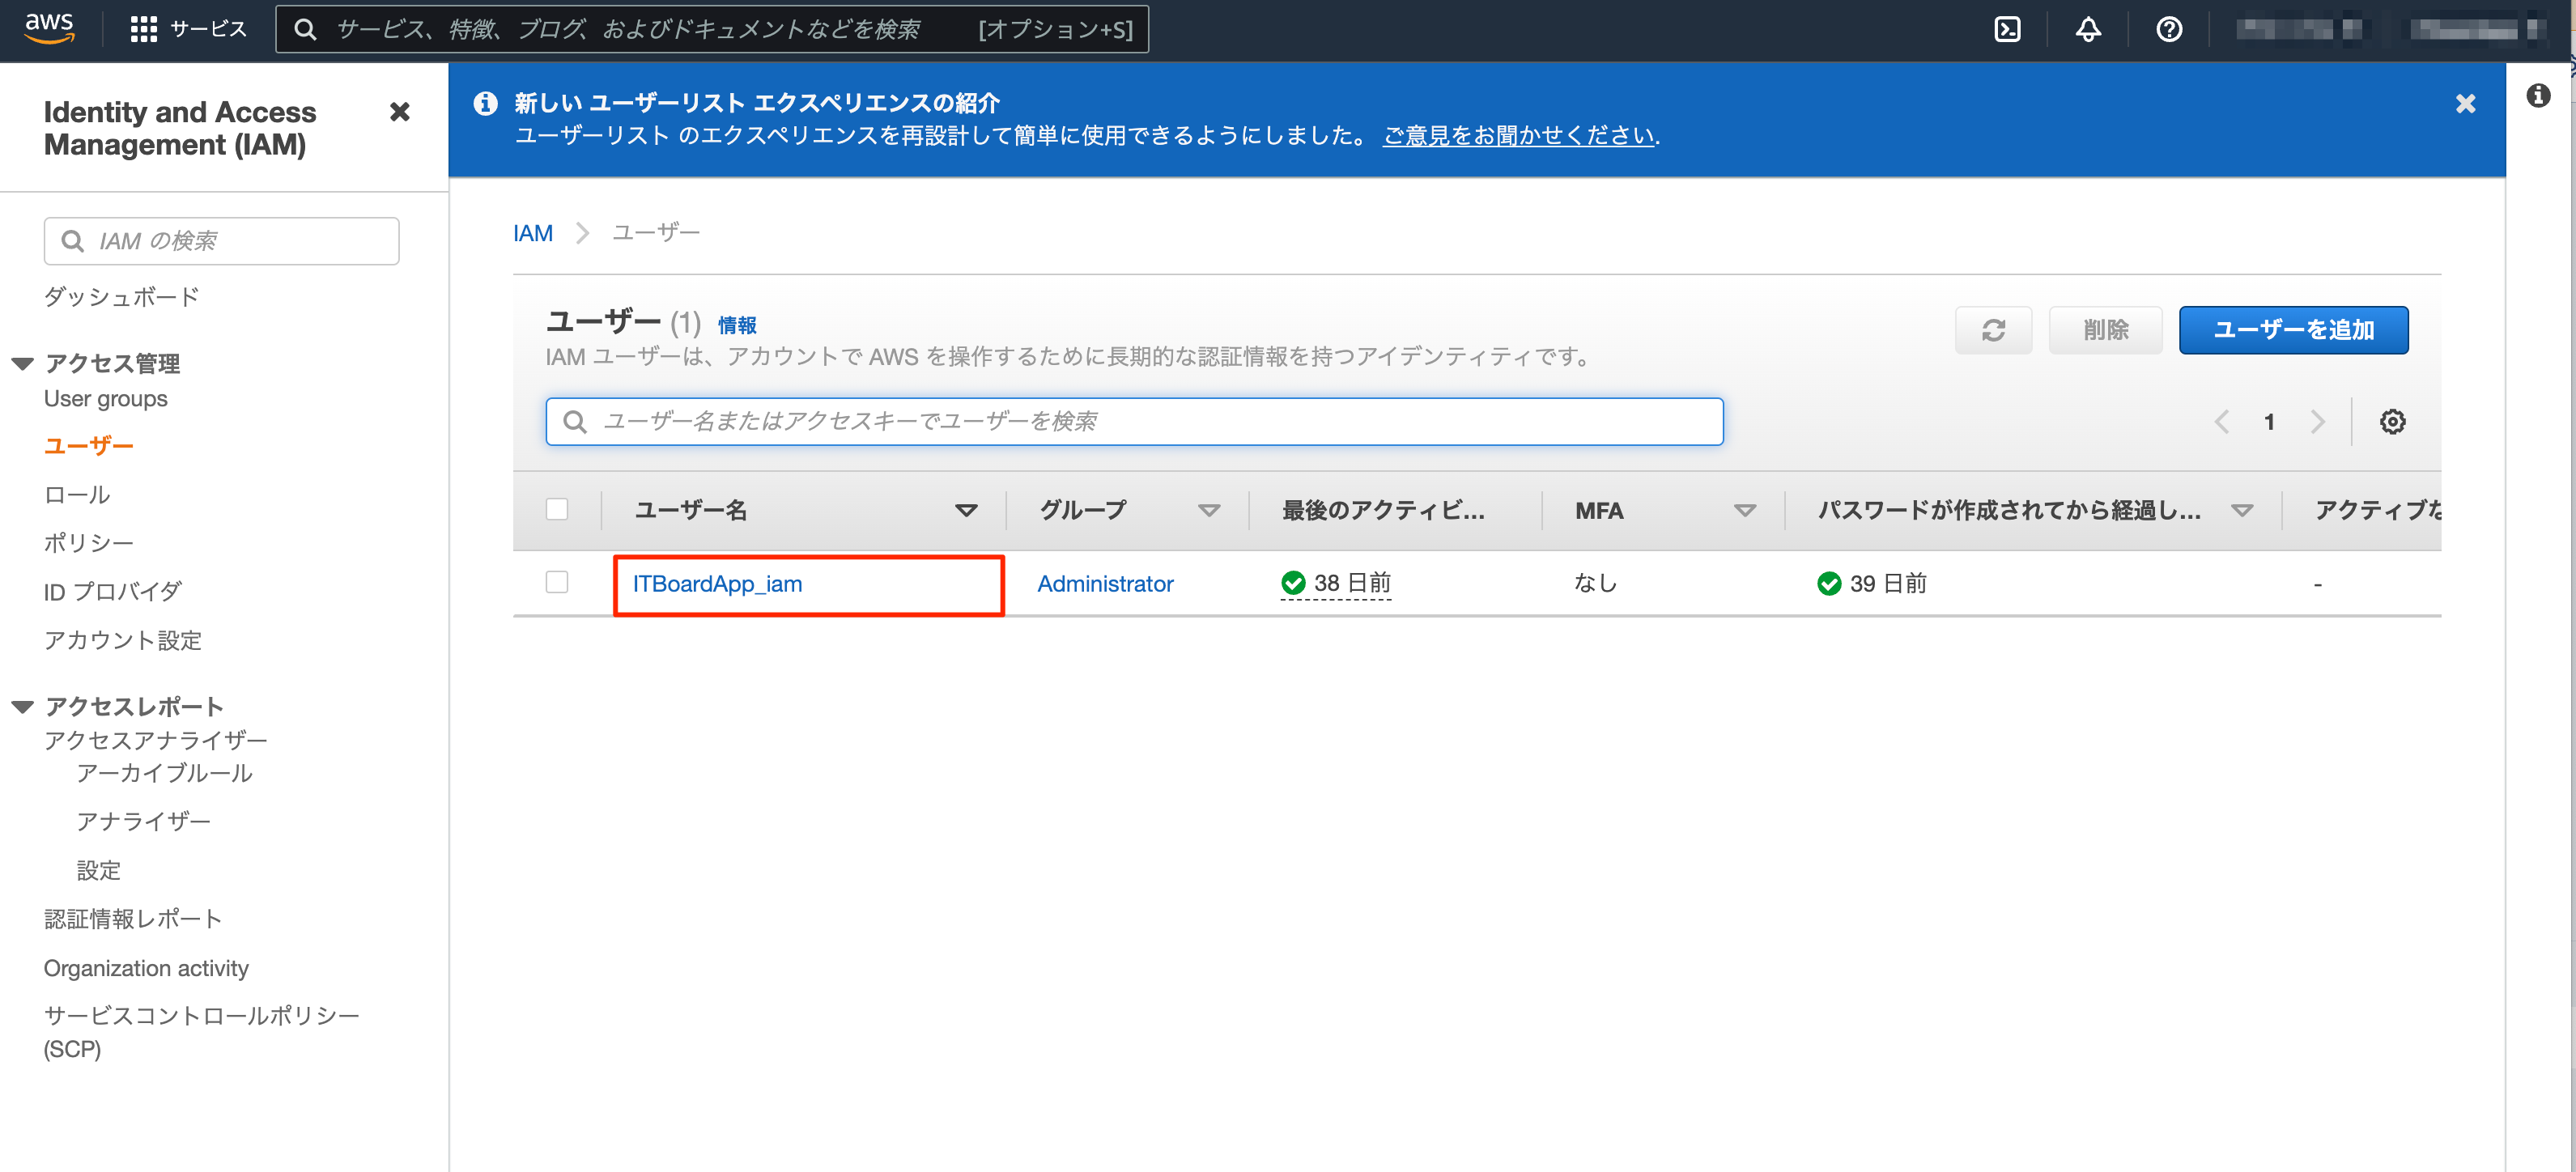This screenshot has height=1172, width=2576.
Task: Select all users header checkbox
Action: tap(557, 510)
